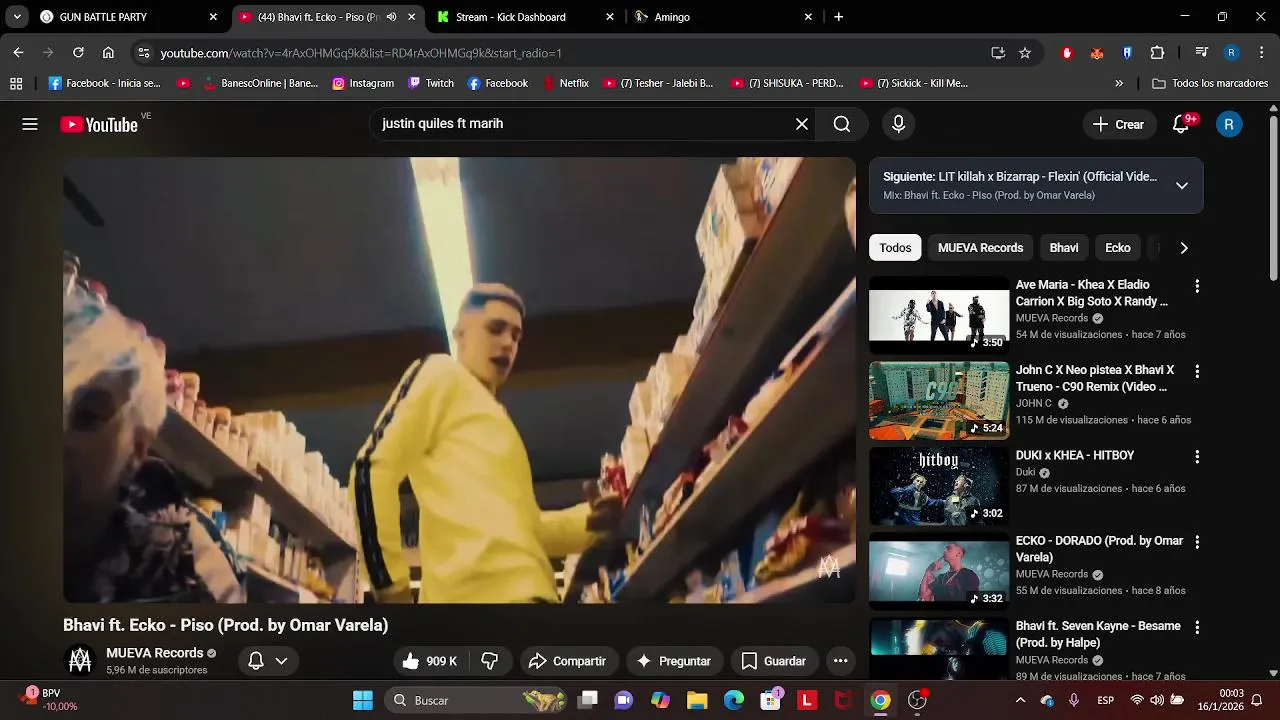Open DUKI x KHEA HITBOY thumbnail
The width and height of the screenshot is (1280, 720).
tap(939, 486)
